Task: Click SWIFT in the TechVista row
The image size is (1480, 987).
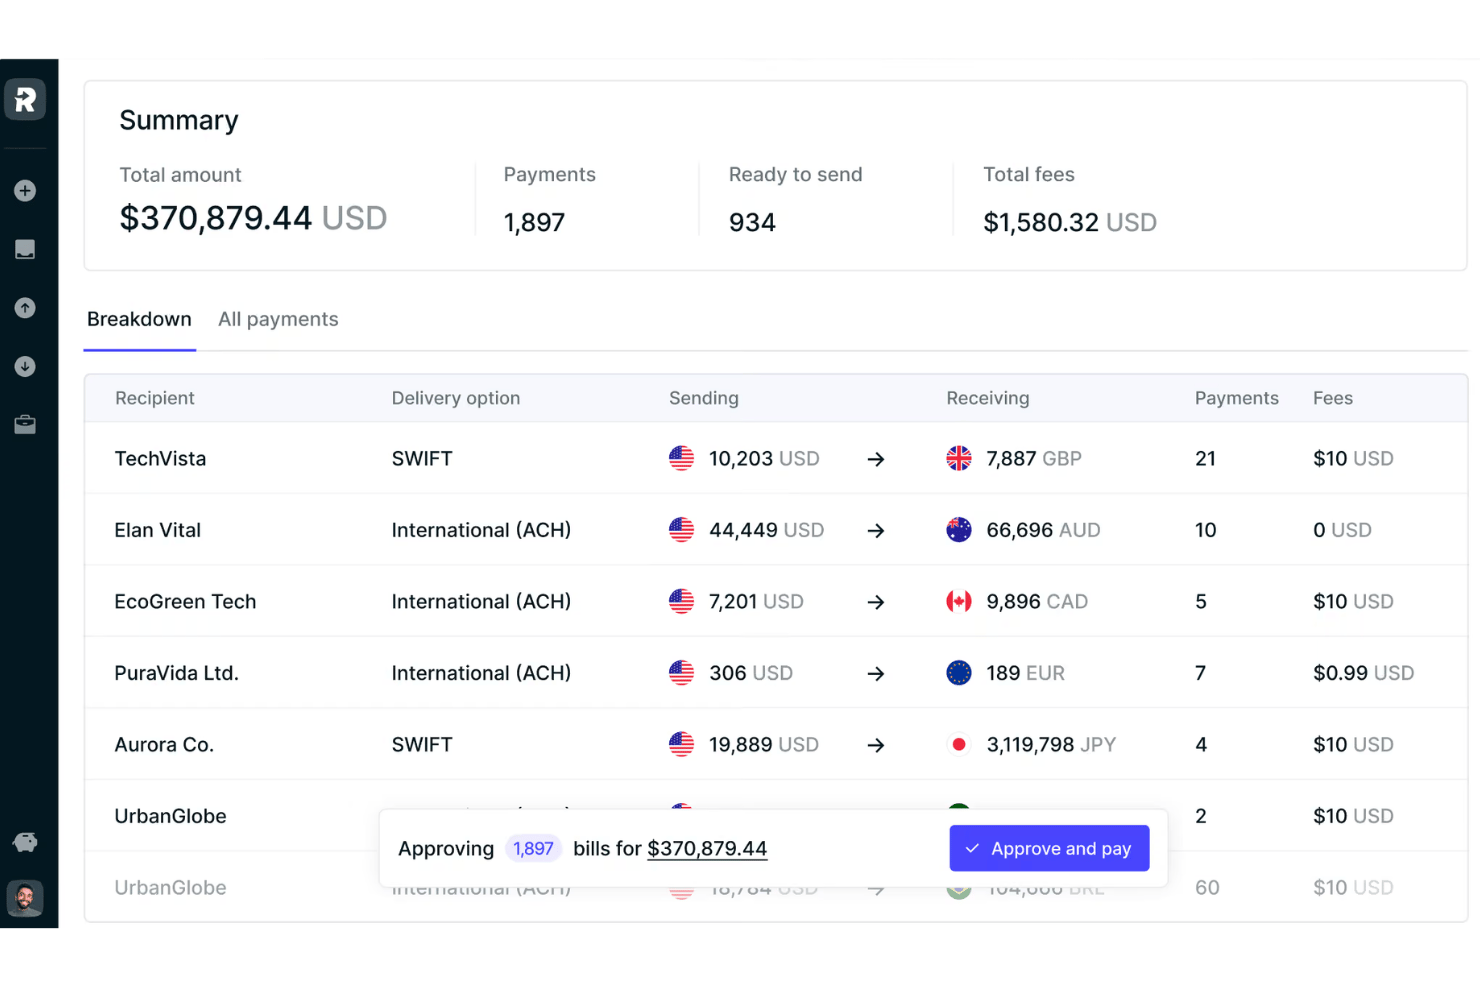Action: tap(422, 458)
